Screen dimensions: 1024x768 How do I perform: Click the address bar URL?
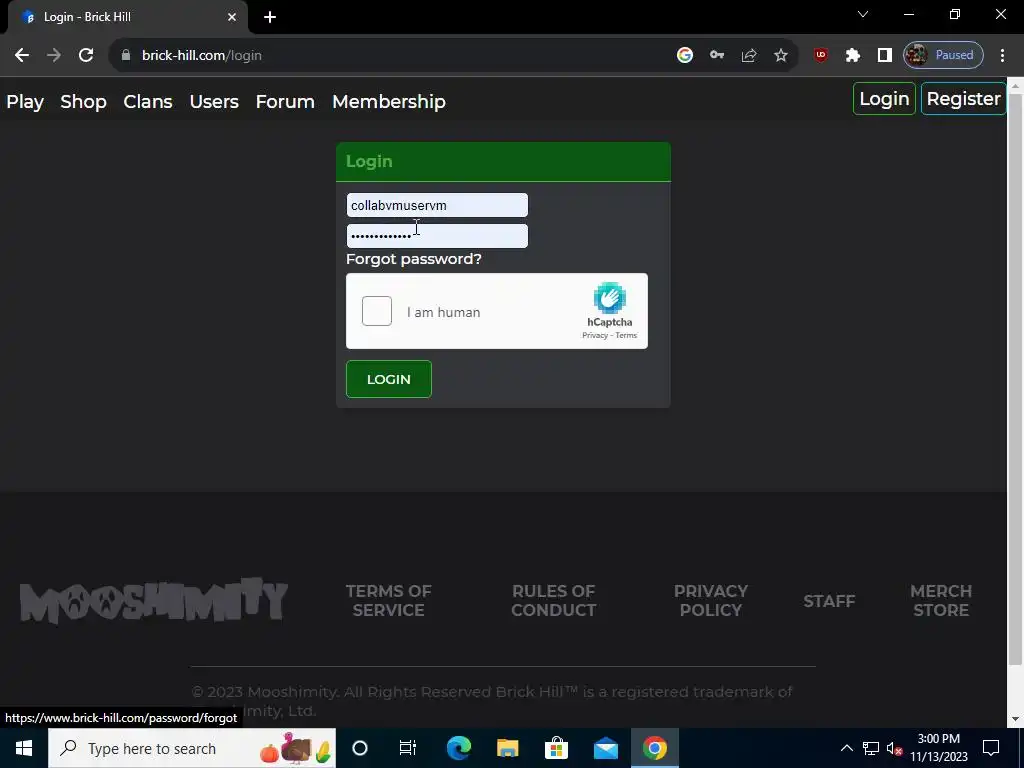[202, 56]
